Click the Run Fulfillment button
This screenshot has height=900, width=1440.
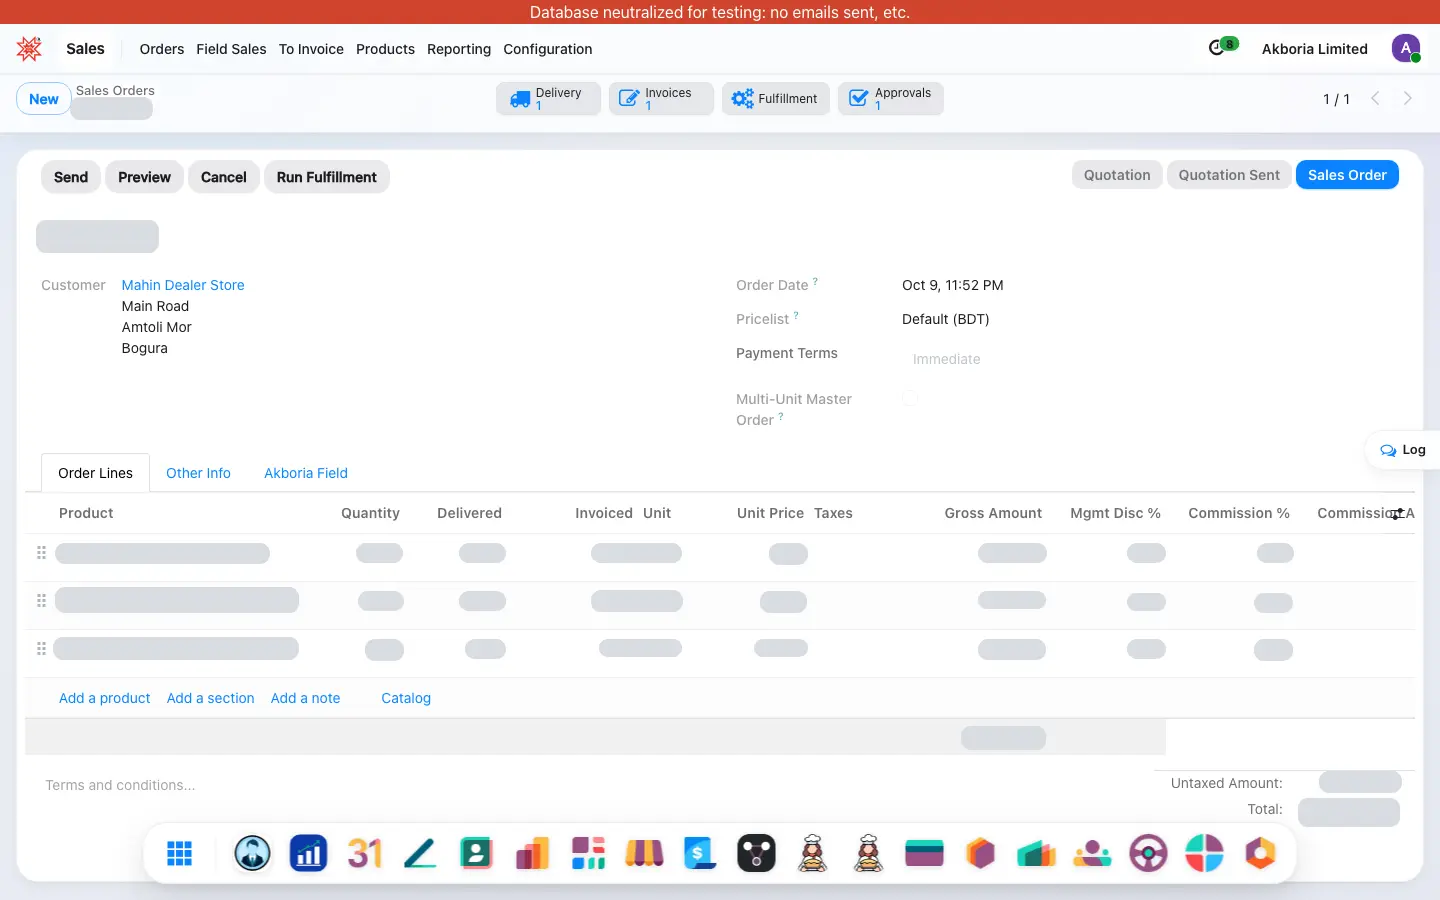click(327, 177)
